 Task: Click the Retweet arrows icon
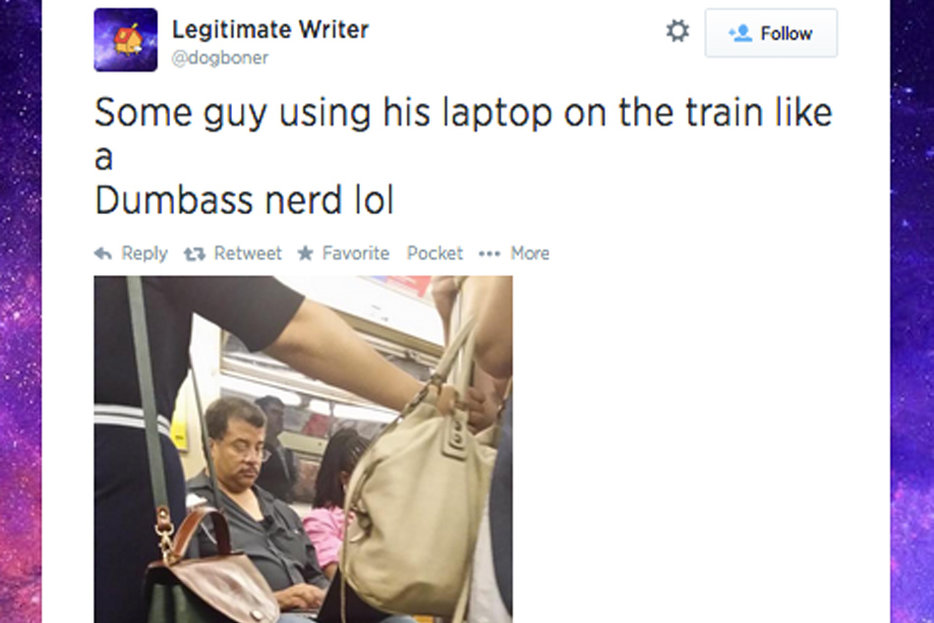click(194, 254)
